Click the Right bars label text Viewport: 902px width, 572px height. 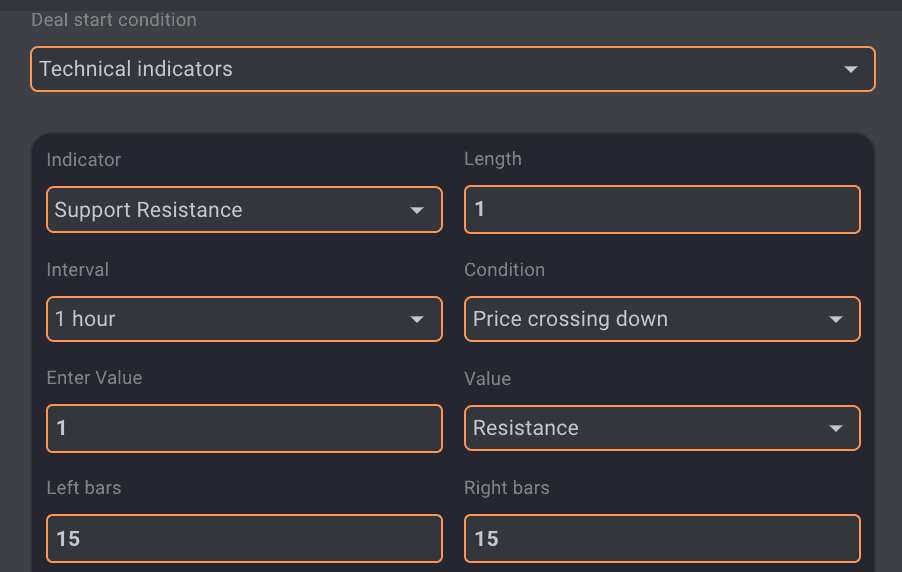506,488
